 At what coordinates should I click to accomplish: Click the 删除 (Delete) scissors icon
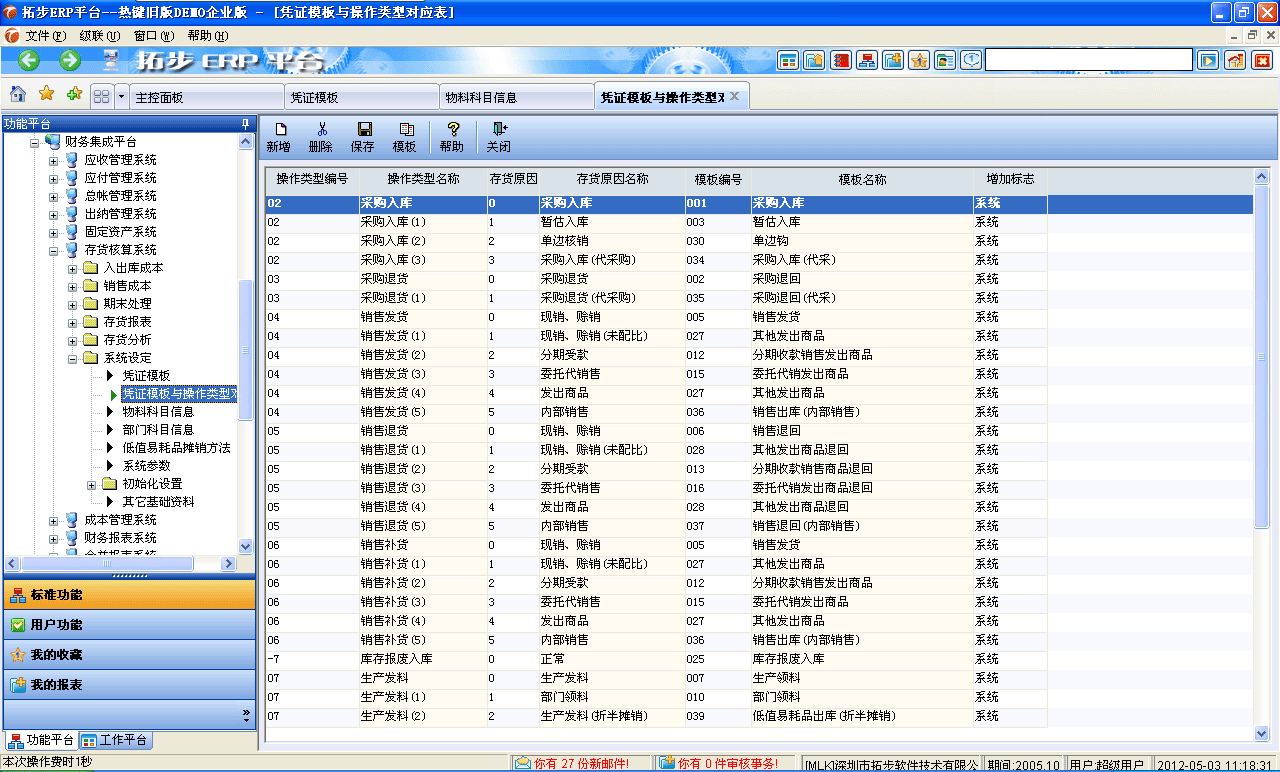(321, 136)
